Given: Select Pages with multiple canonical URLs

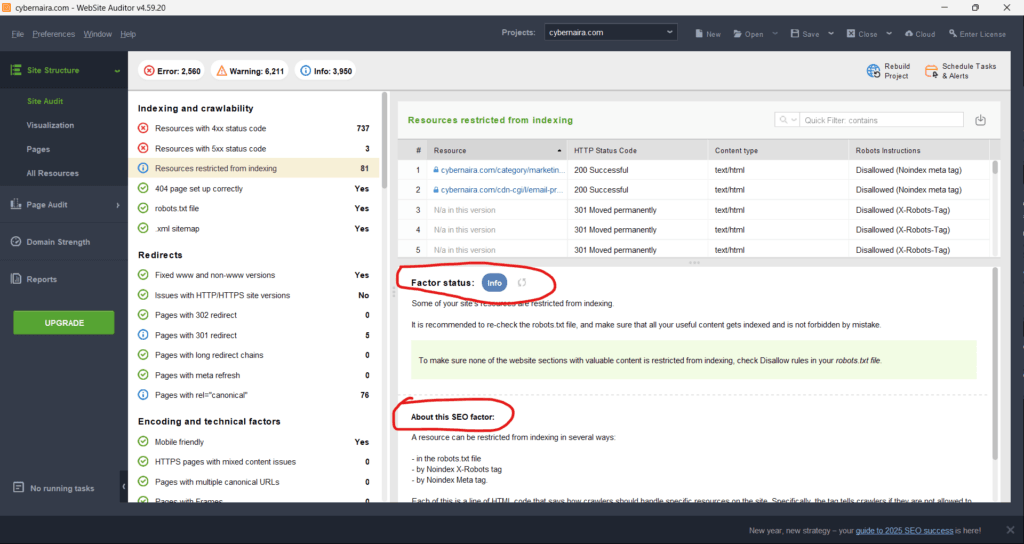Looking at the screenshot, I should point(253,482).
